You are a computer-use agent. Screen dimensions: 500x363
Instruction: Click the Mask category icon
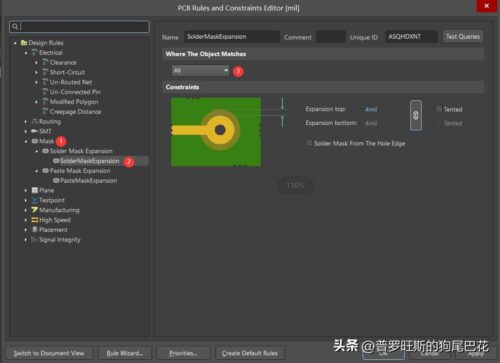tap(34, 141)
